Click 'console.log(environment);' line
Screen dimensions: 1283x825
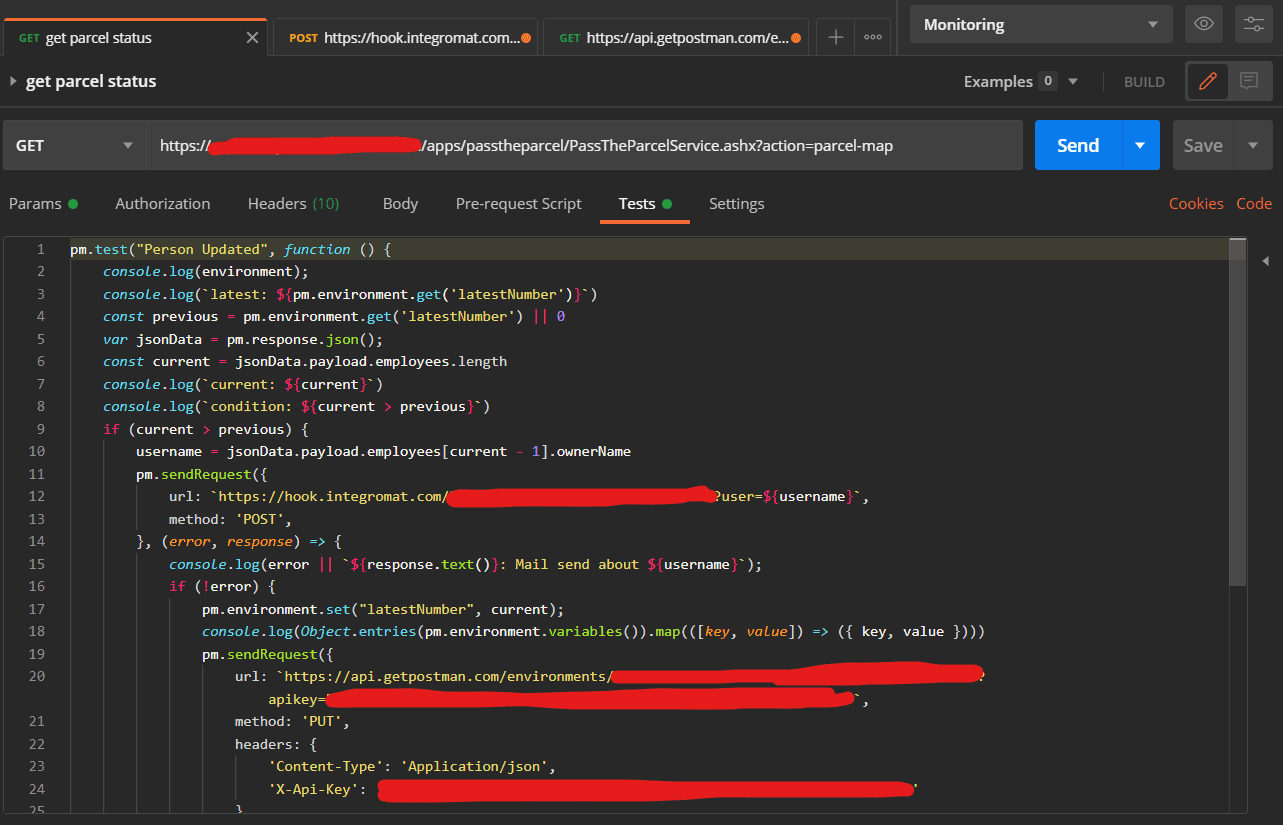click(206, 271)
